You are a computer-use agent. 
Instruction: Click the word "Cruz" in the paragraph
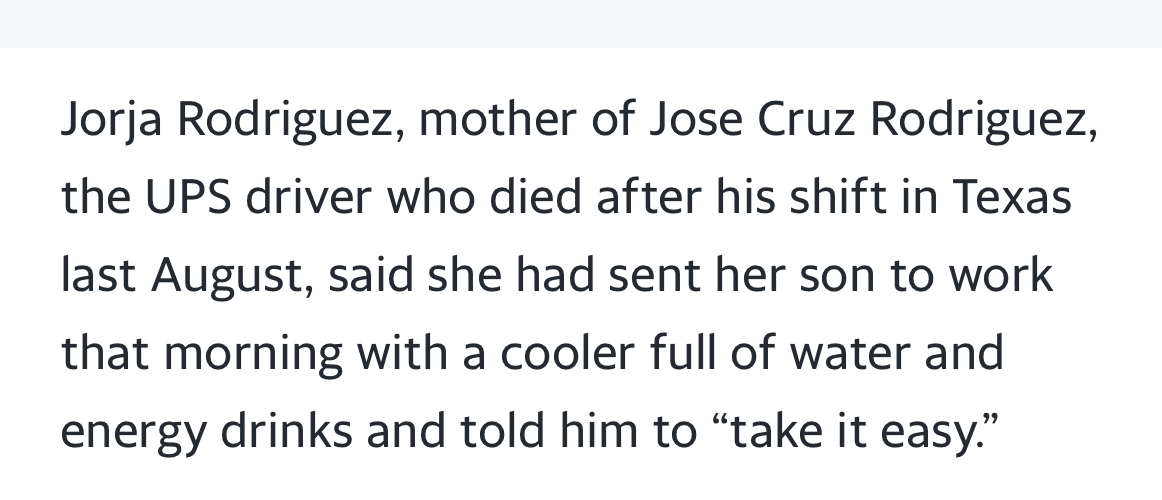tap(806, 119)
